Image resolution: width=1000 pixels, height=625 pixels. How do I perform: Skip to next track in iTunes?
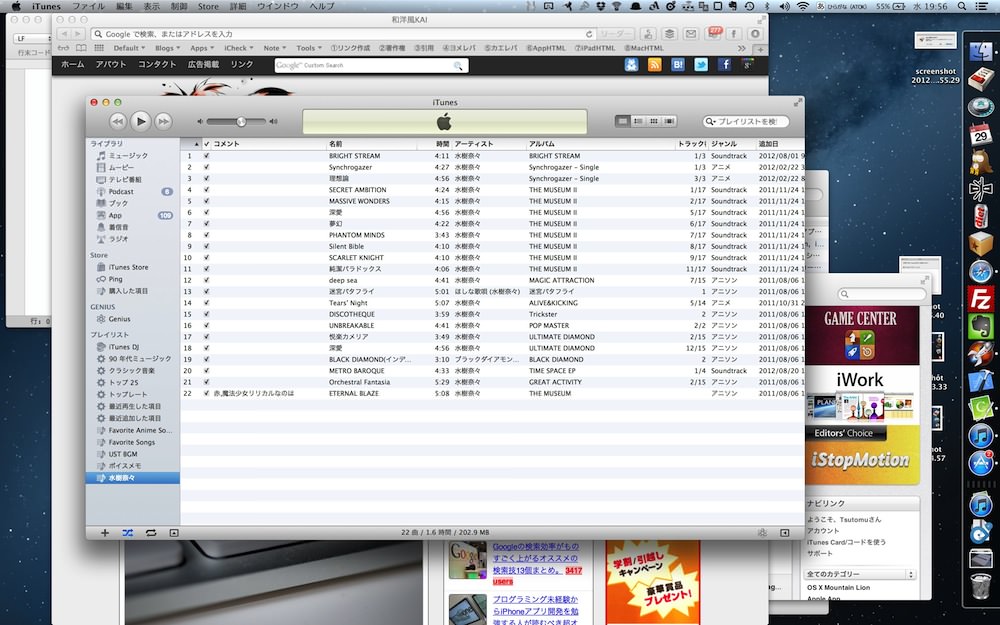[164, 121]
